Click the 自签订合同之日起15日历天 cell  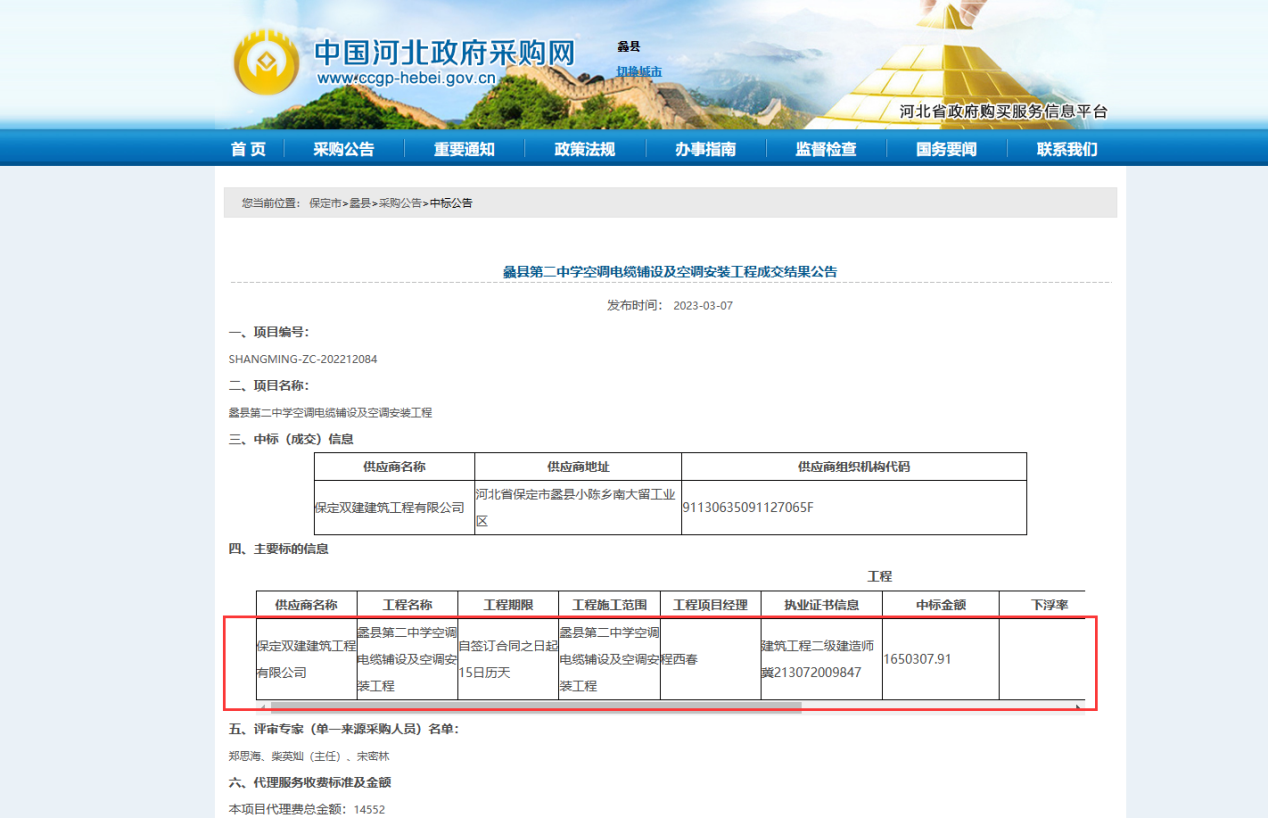pyautogui.click(x=508, y=659)
